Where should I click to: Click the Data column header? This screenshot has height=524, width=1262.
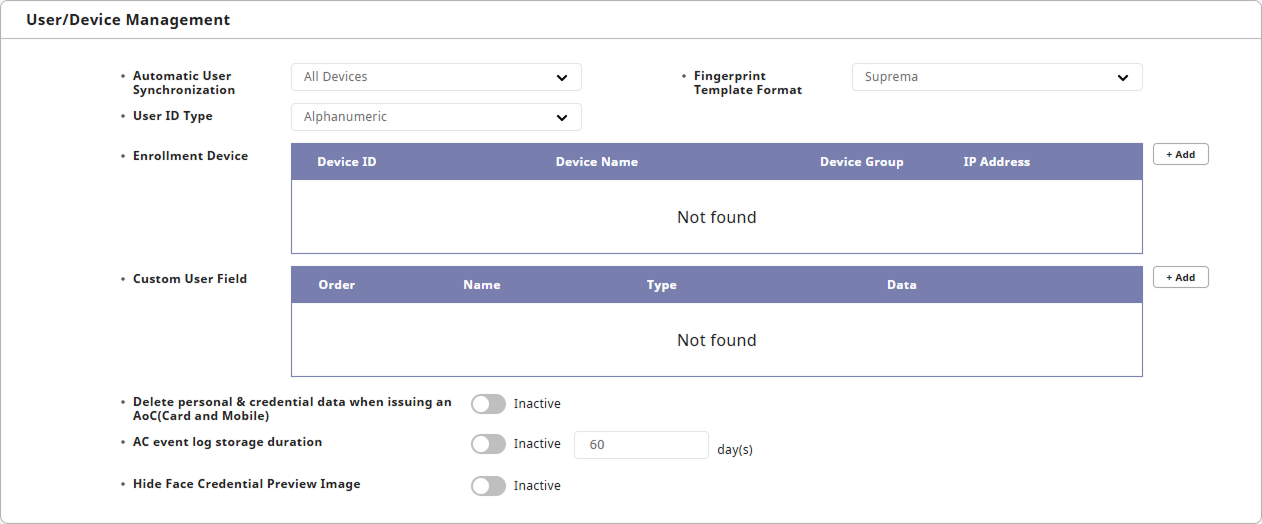[901, 285]
